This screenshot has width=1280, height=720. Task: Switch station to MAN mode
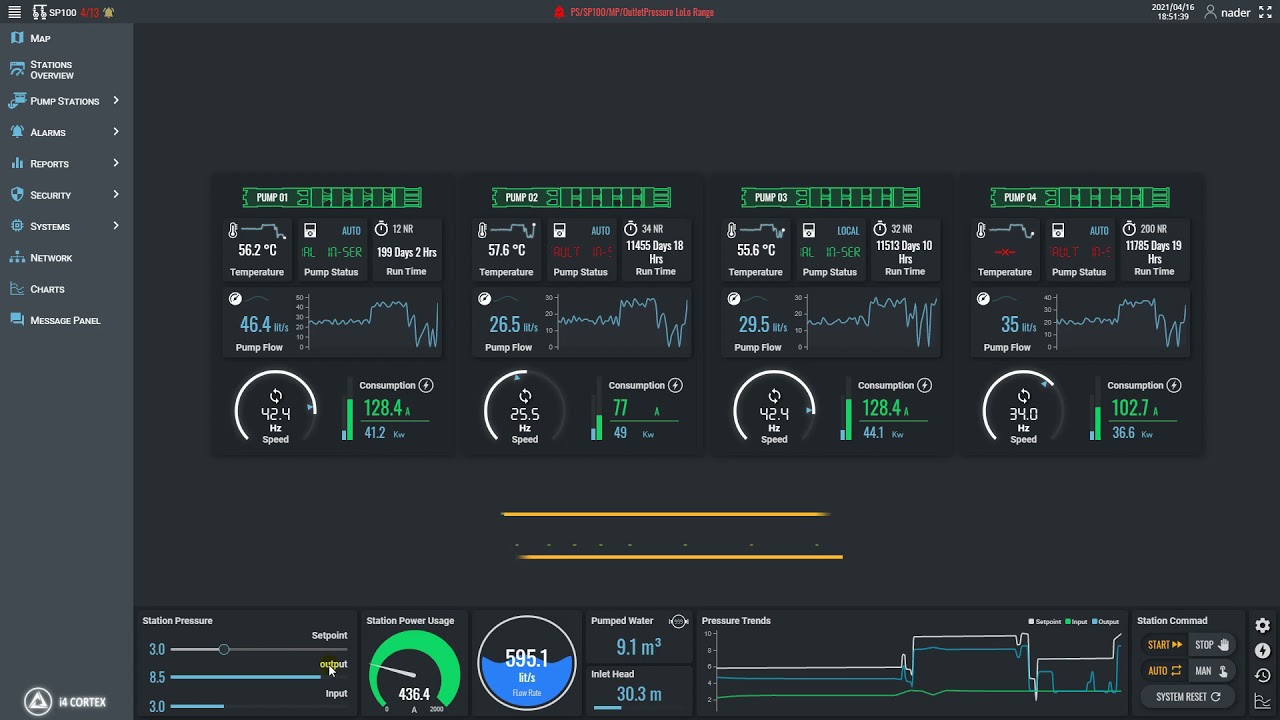1211,671
